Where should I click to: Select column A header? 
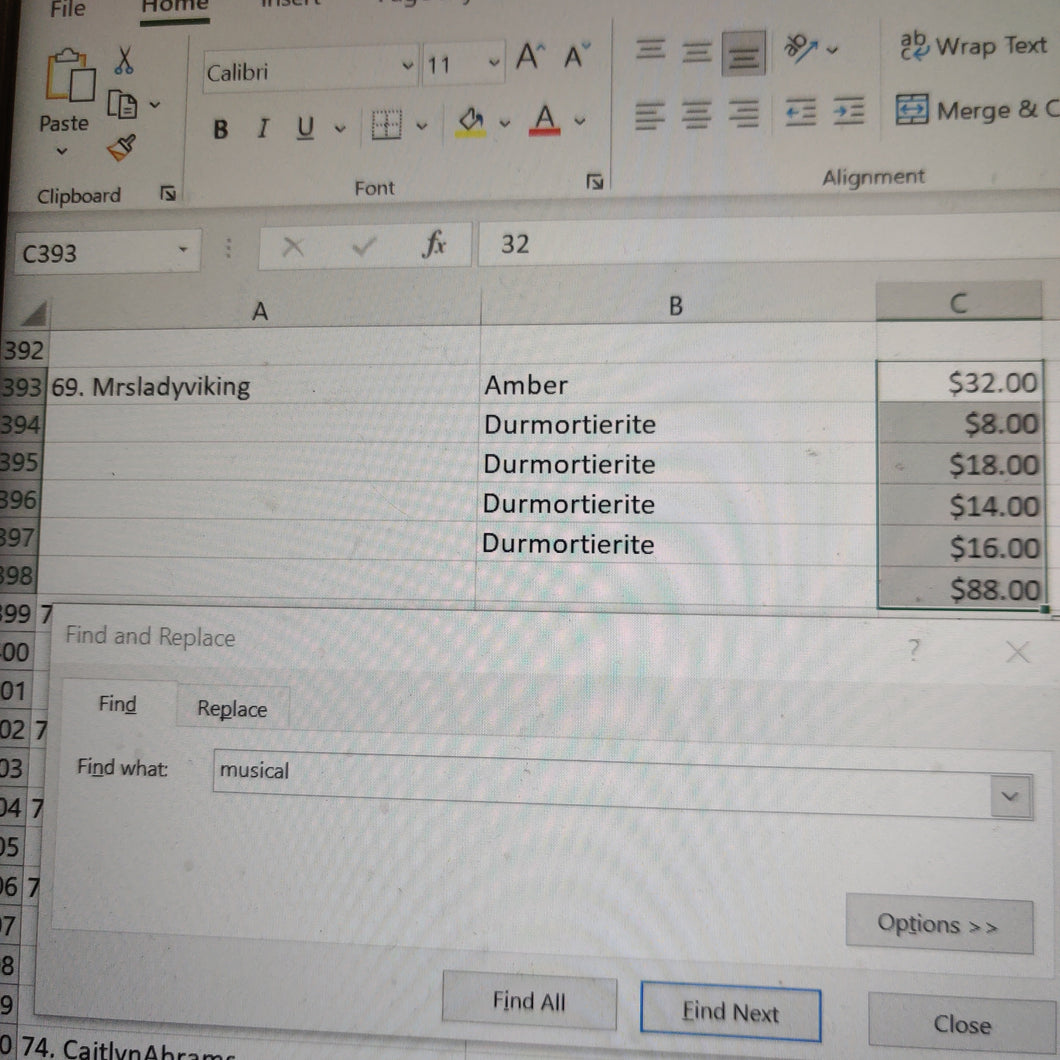(x=264, y=310)
